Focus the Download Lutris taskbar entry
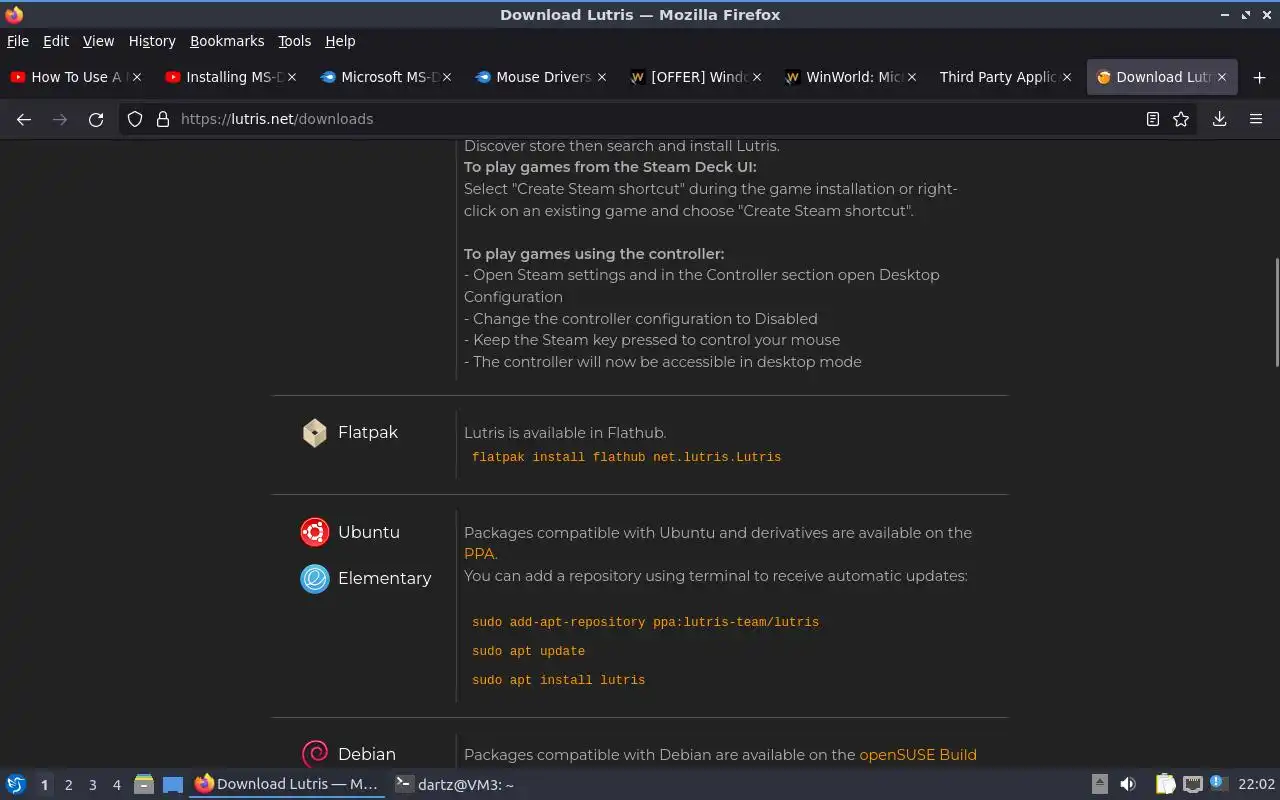1280x800 pixels. [287, 785]
